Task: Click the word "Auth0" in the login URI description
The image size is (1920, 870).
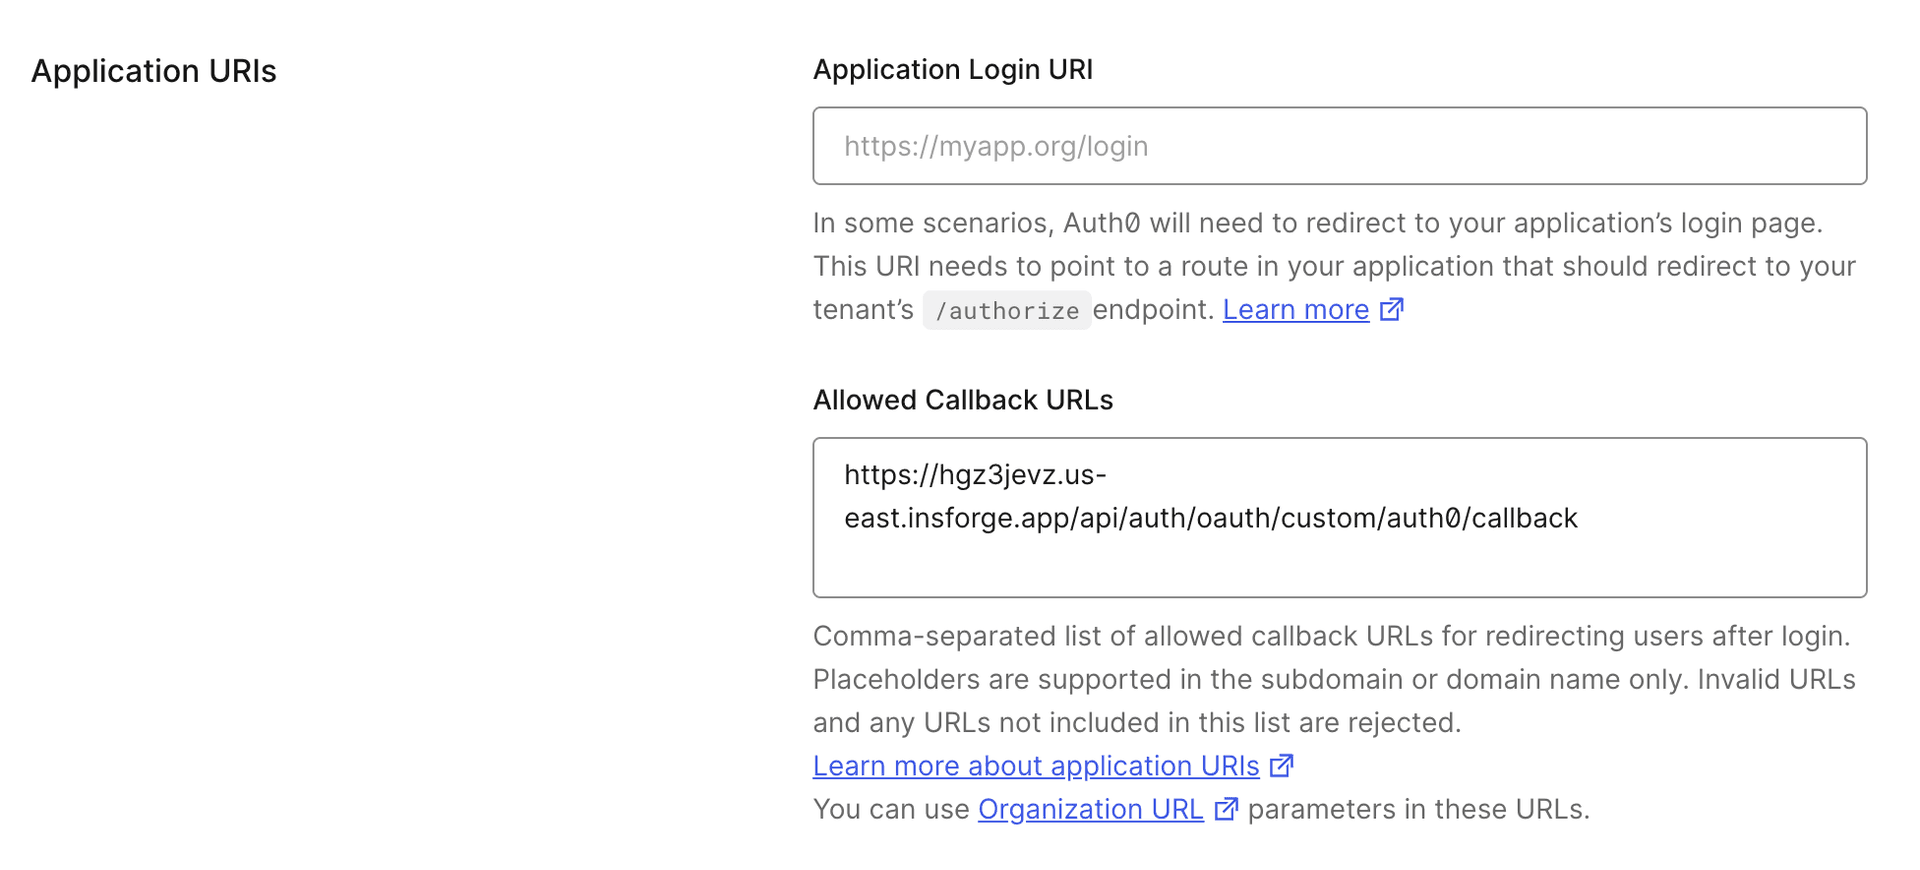Action: [1101, 223]
